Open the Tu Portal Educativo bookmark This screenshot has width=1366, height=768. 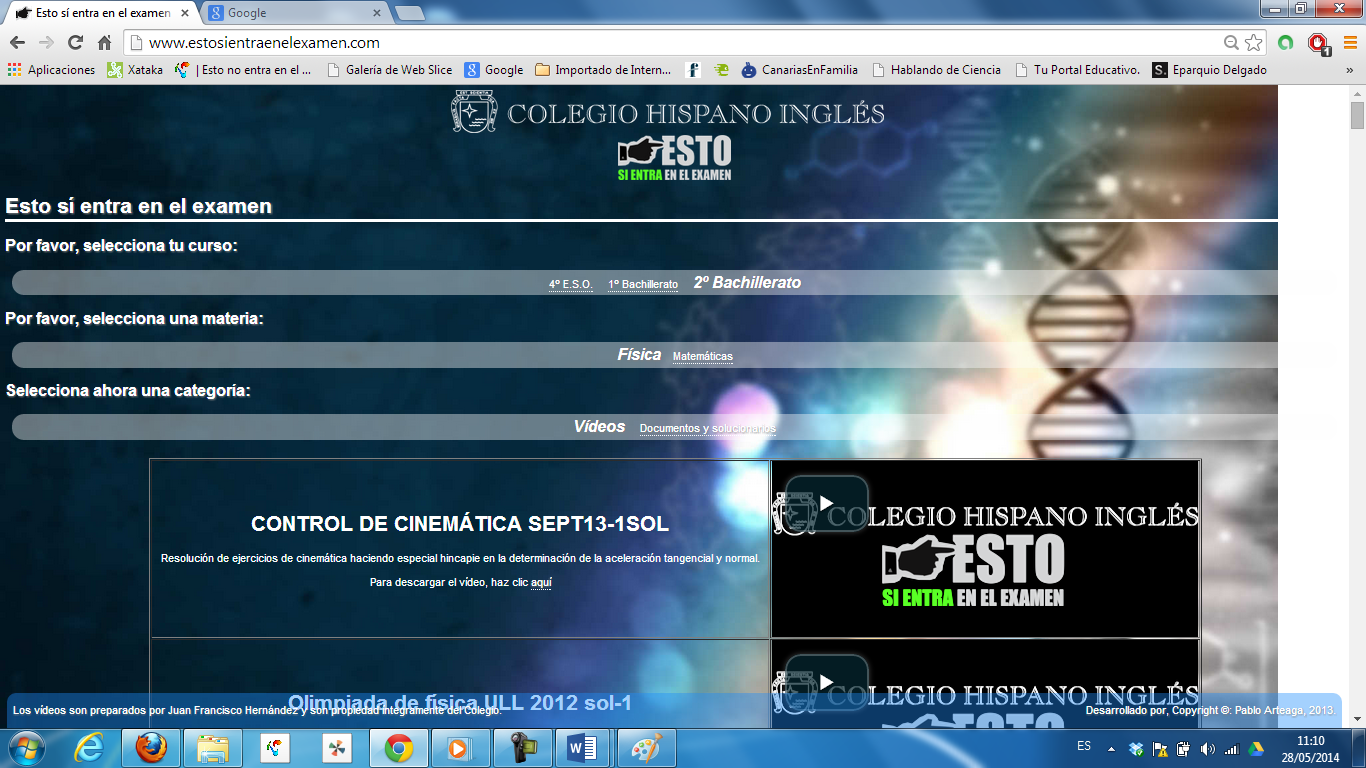pos(1078,70)
